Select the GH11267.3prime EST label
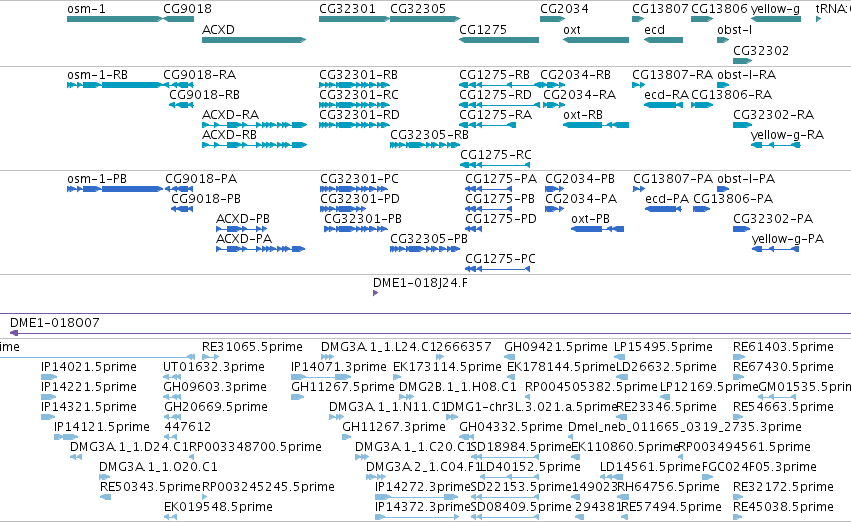851x522 pixels. coord(393,427)
